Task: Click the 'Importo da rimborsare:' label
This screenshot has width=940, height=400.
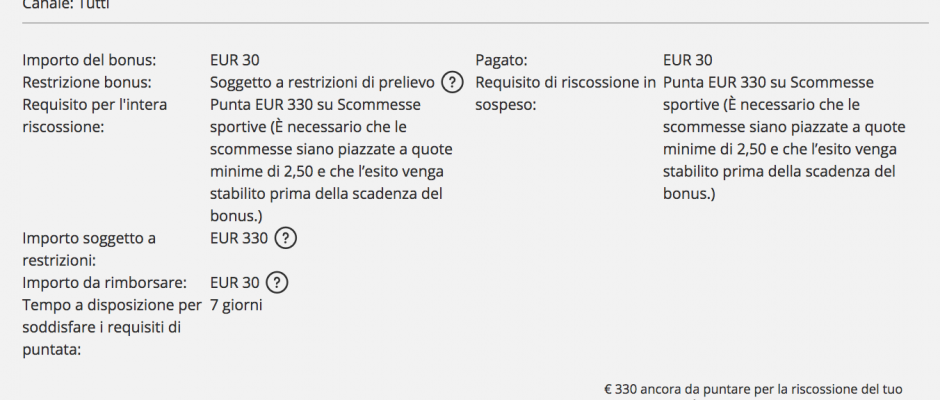Action: pos(105,283)
